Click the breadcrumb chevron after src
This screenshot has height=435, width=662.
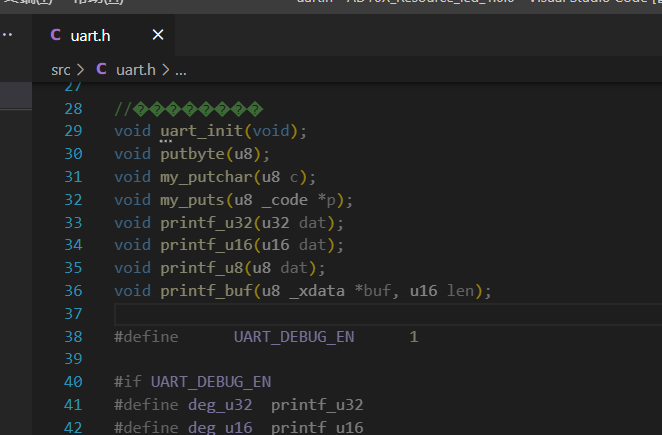(81, 70)
